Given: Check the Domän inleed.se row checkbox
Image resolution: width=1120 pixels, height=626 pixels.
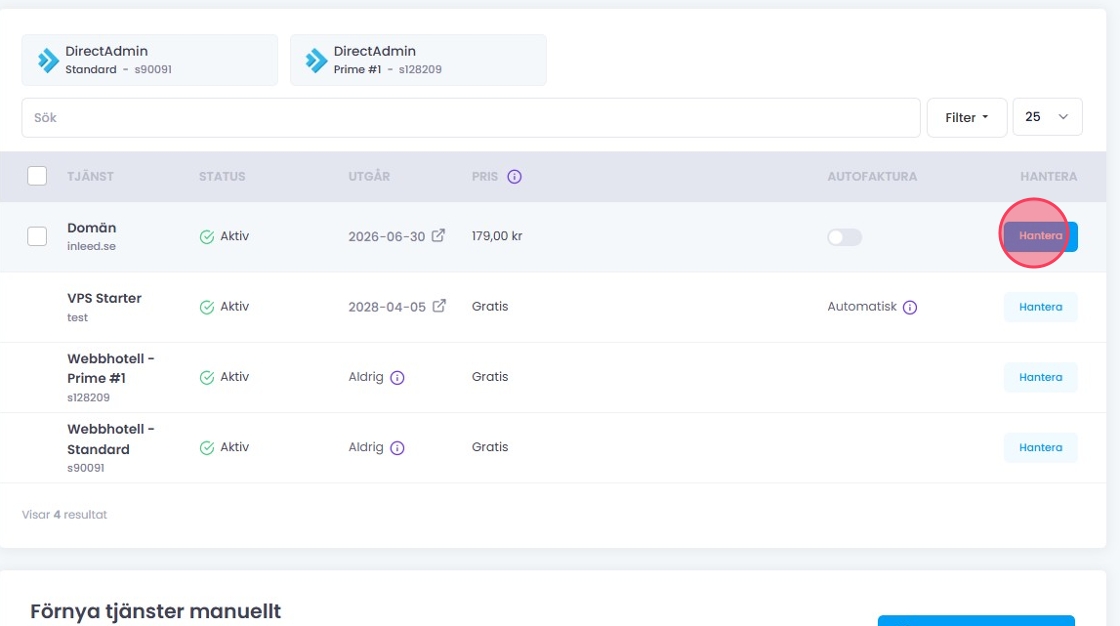Looking at the screenshot, I should pos(37,236).
